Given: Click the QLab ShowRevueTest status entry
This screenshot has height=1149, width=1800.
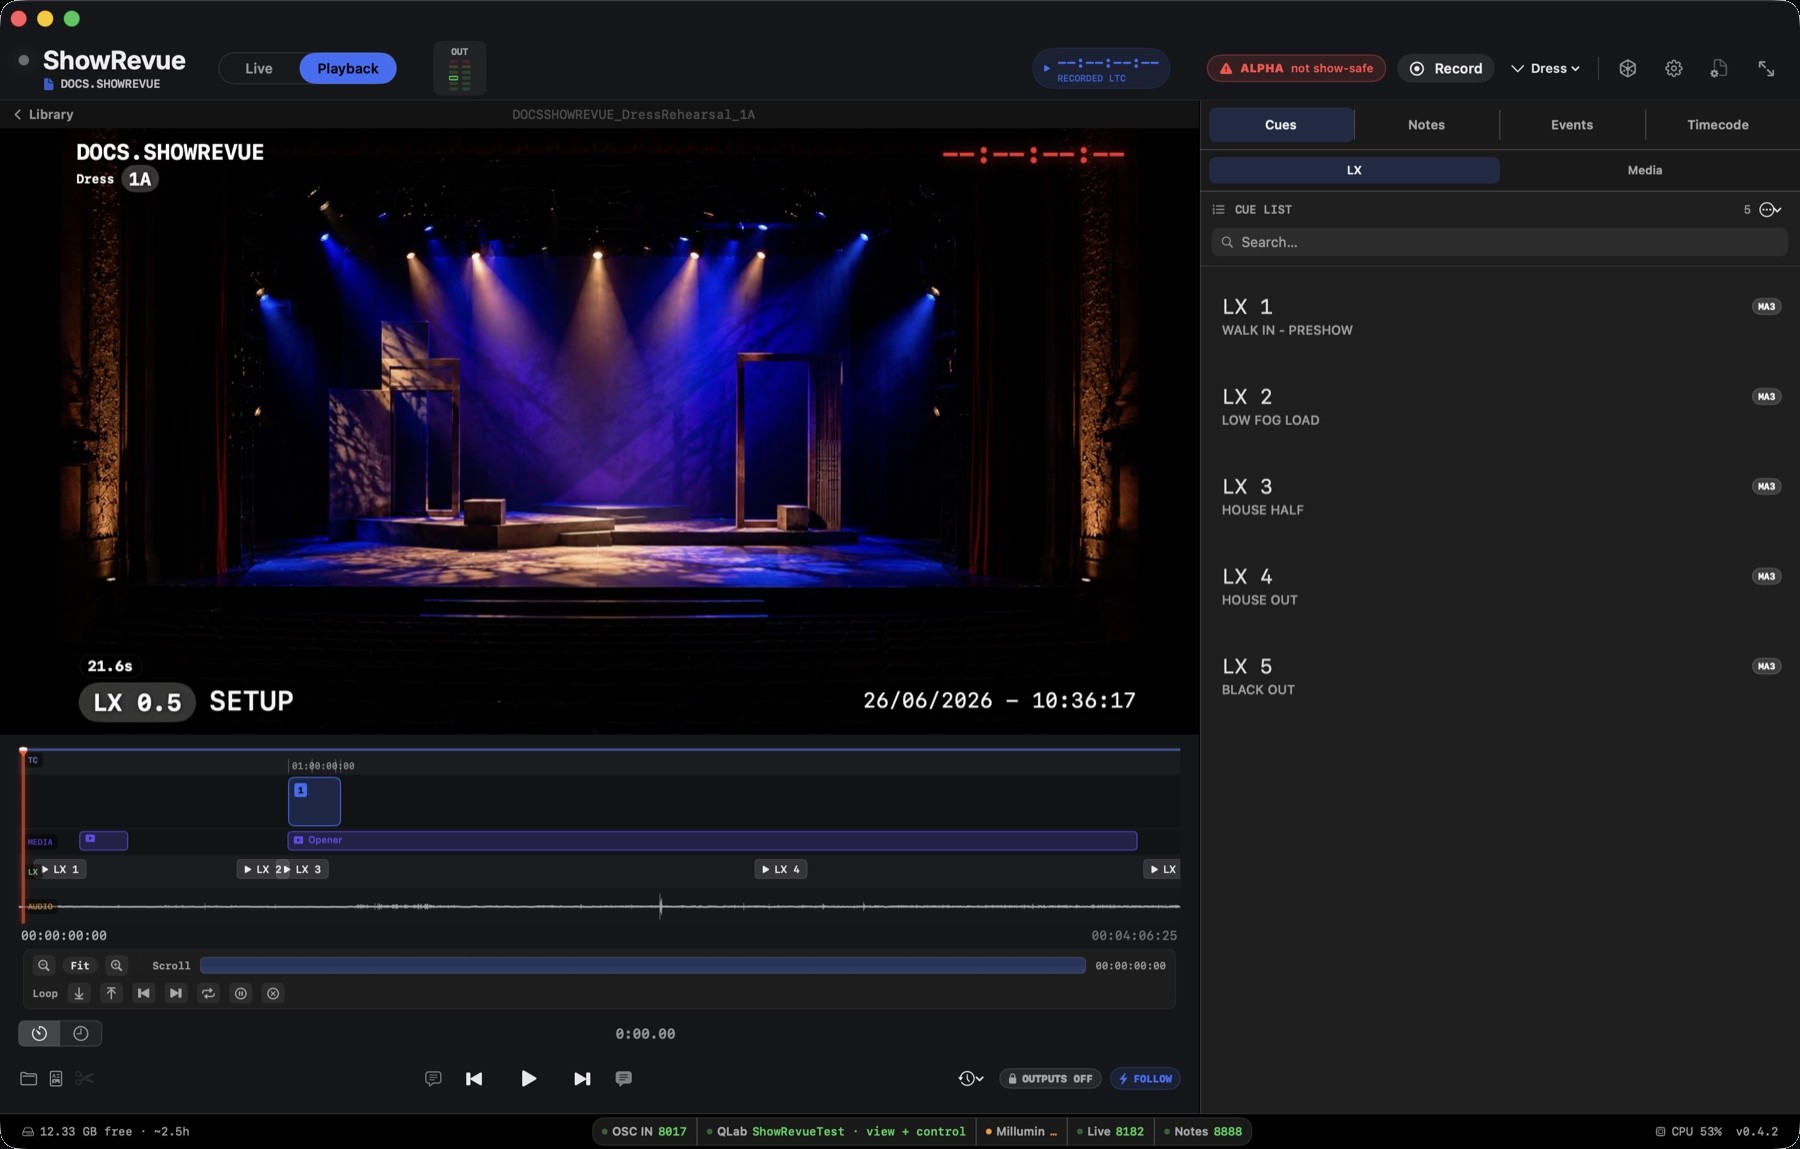Looking at the screenshot, I should [x=836, y=1131].
